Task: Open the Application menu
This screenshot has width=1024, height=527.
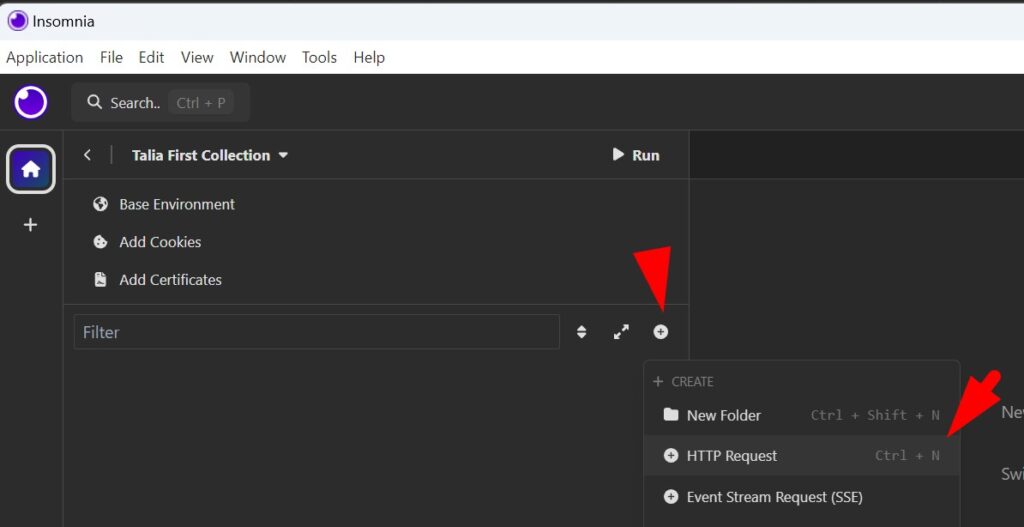Action: pyautogui.click(x=44, y=57)
